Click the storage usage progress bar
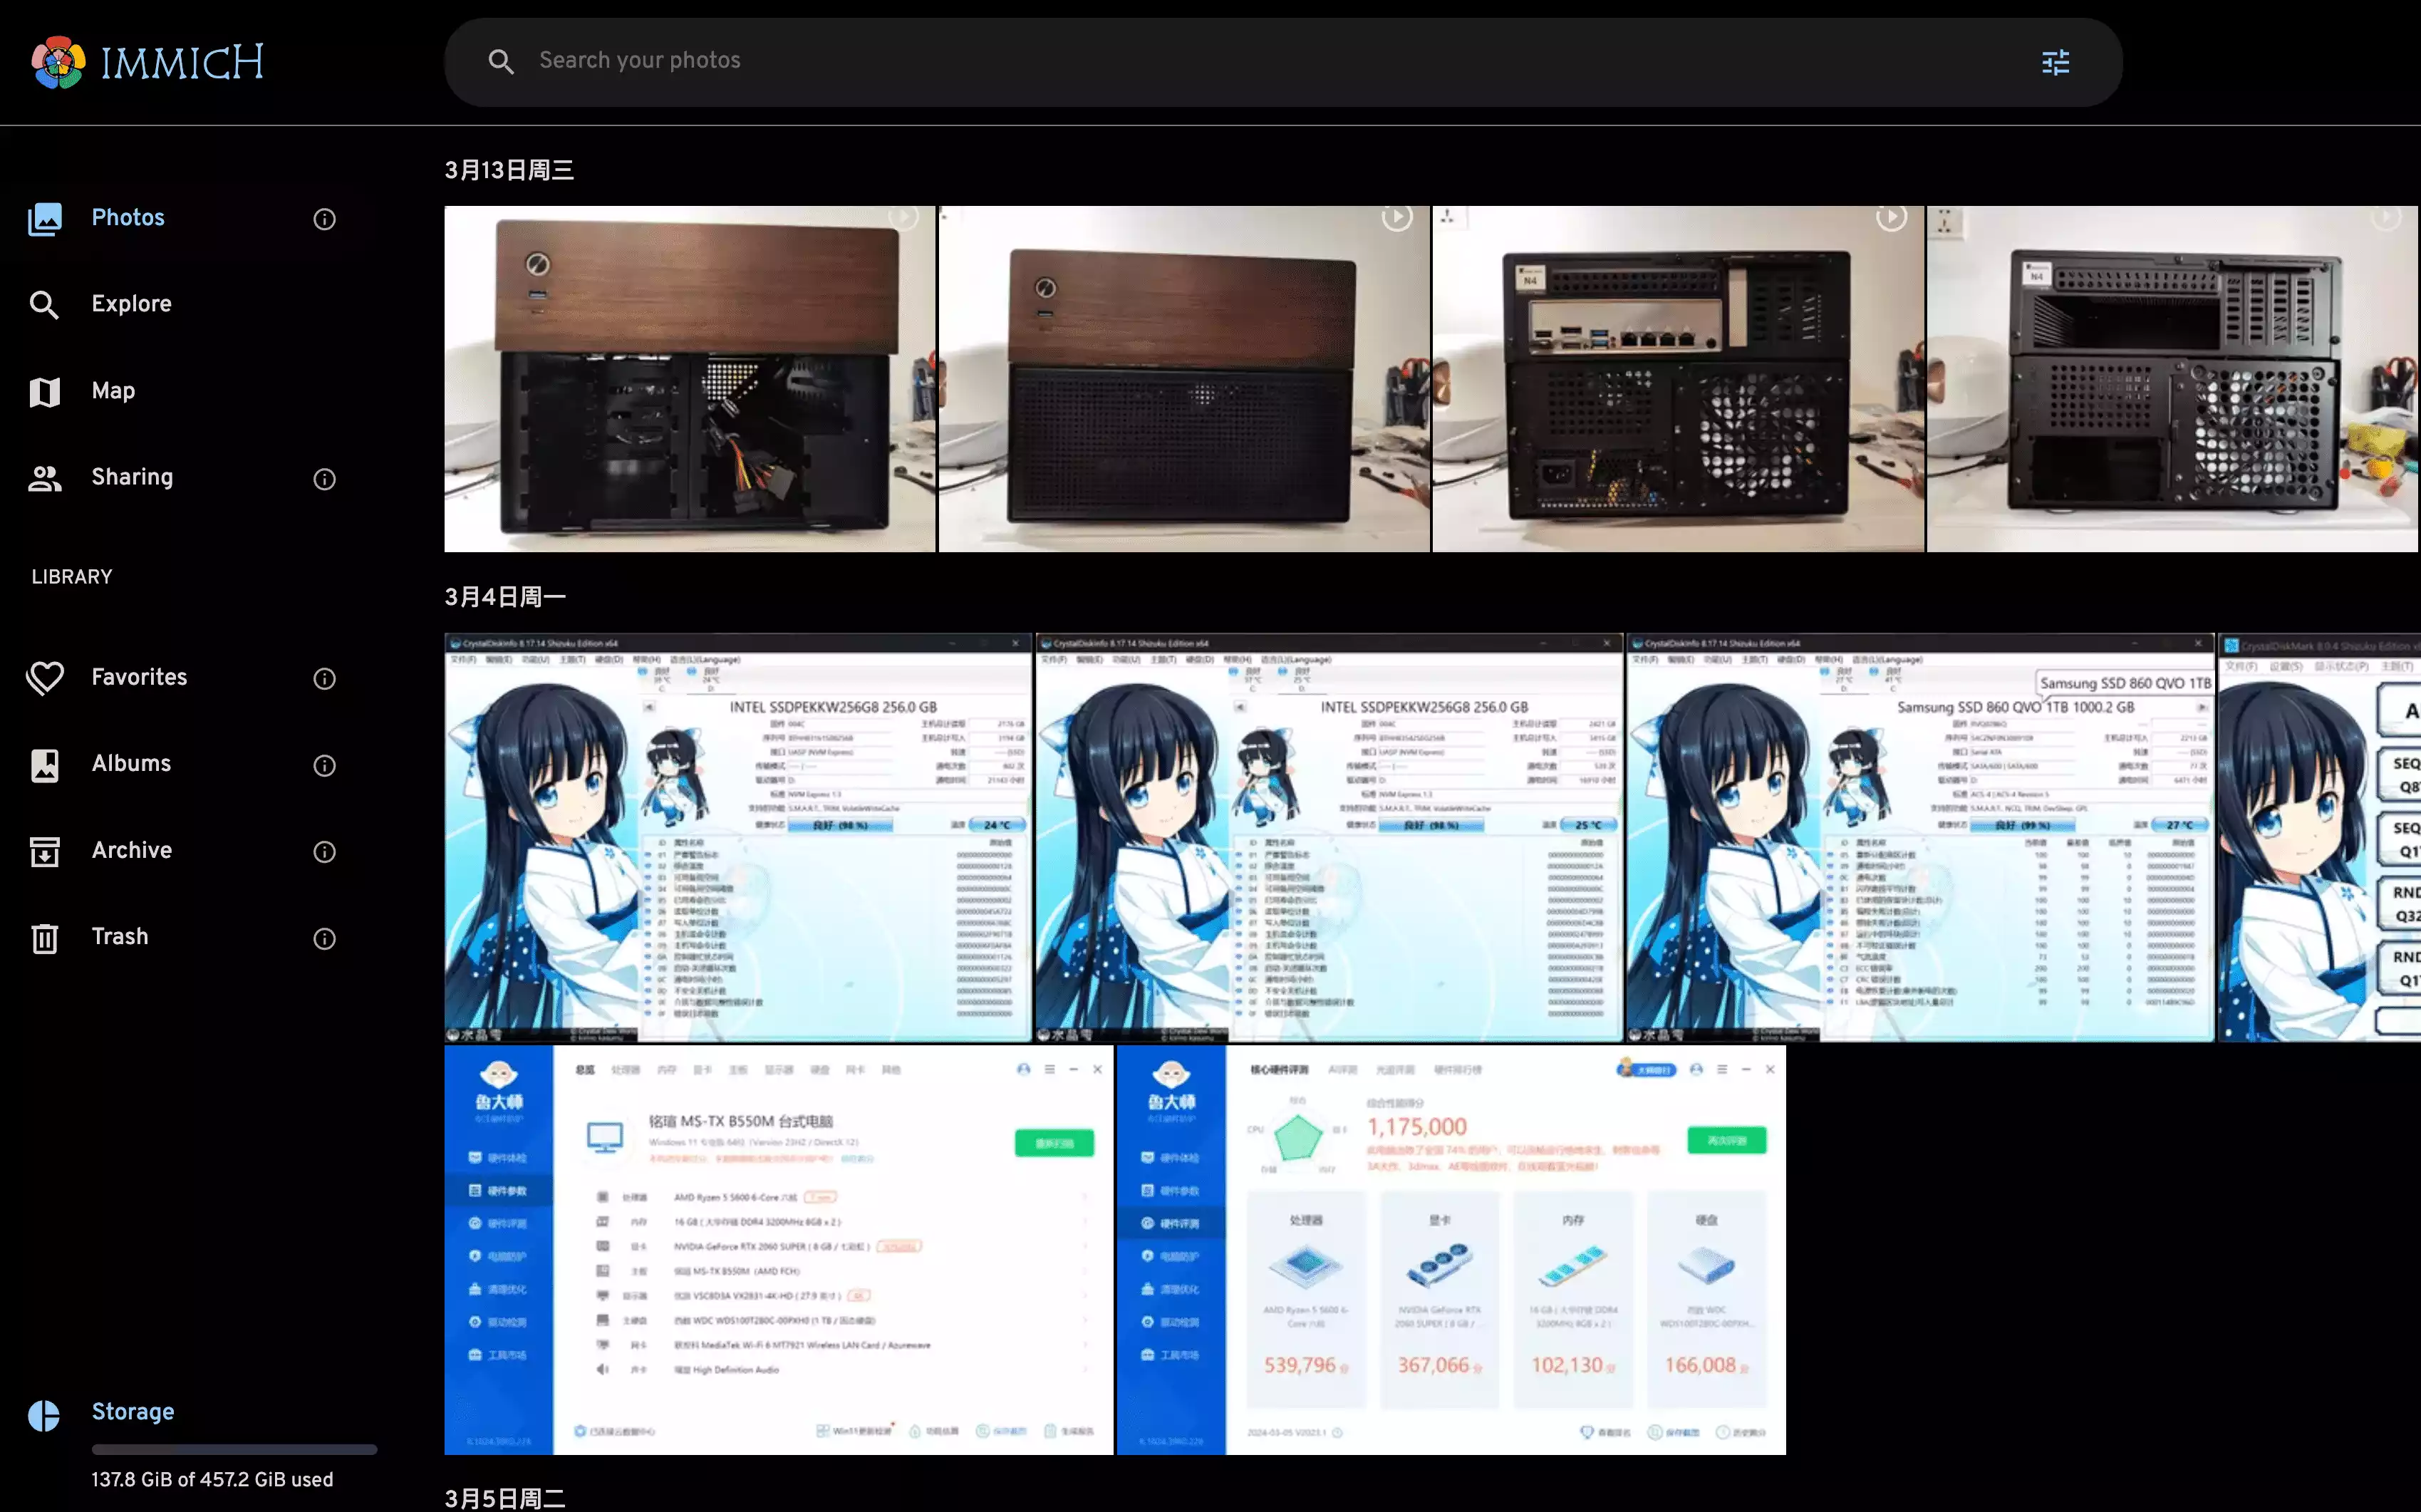 click(234, 1449)
